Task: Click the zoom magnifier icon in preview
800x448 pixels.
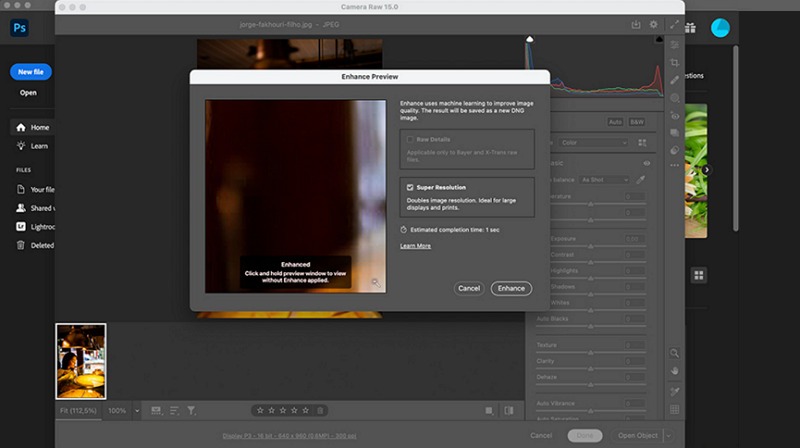Action: tap(376, 283)
